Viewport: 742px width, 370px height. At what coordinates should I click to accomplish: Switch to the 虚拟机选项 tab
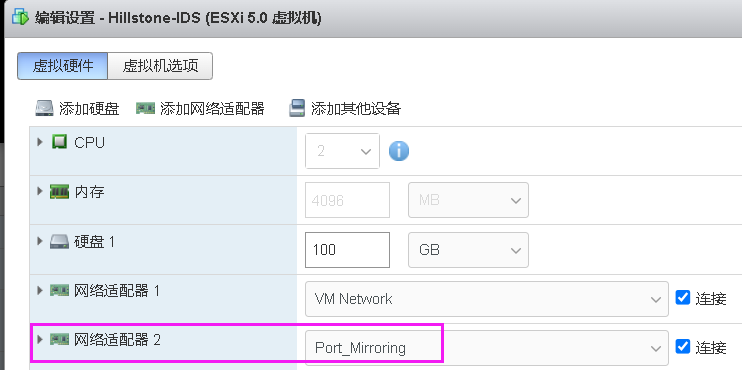coord(160,66)
